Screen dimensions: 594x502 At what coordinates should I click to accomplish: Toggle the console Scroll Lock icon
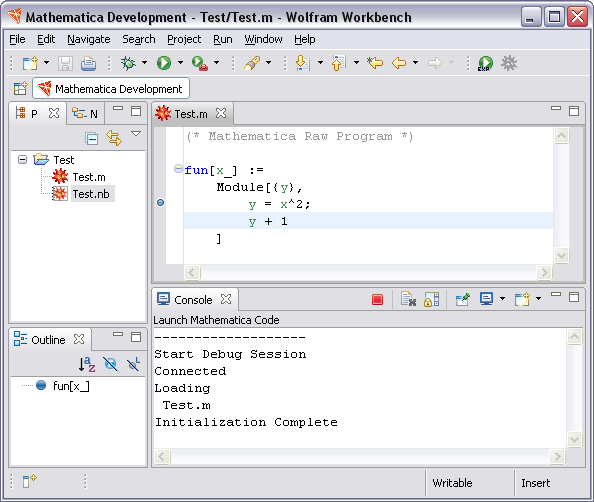pos(431,299)
